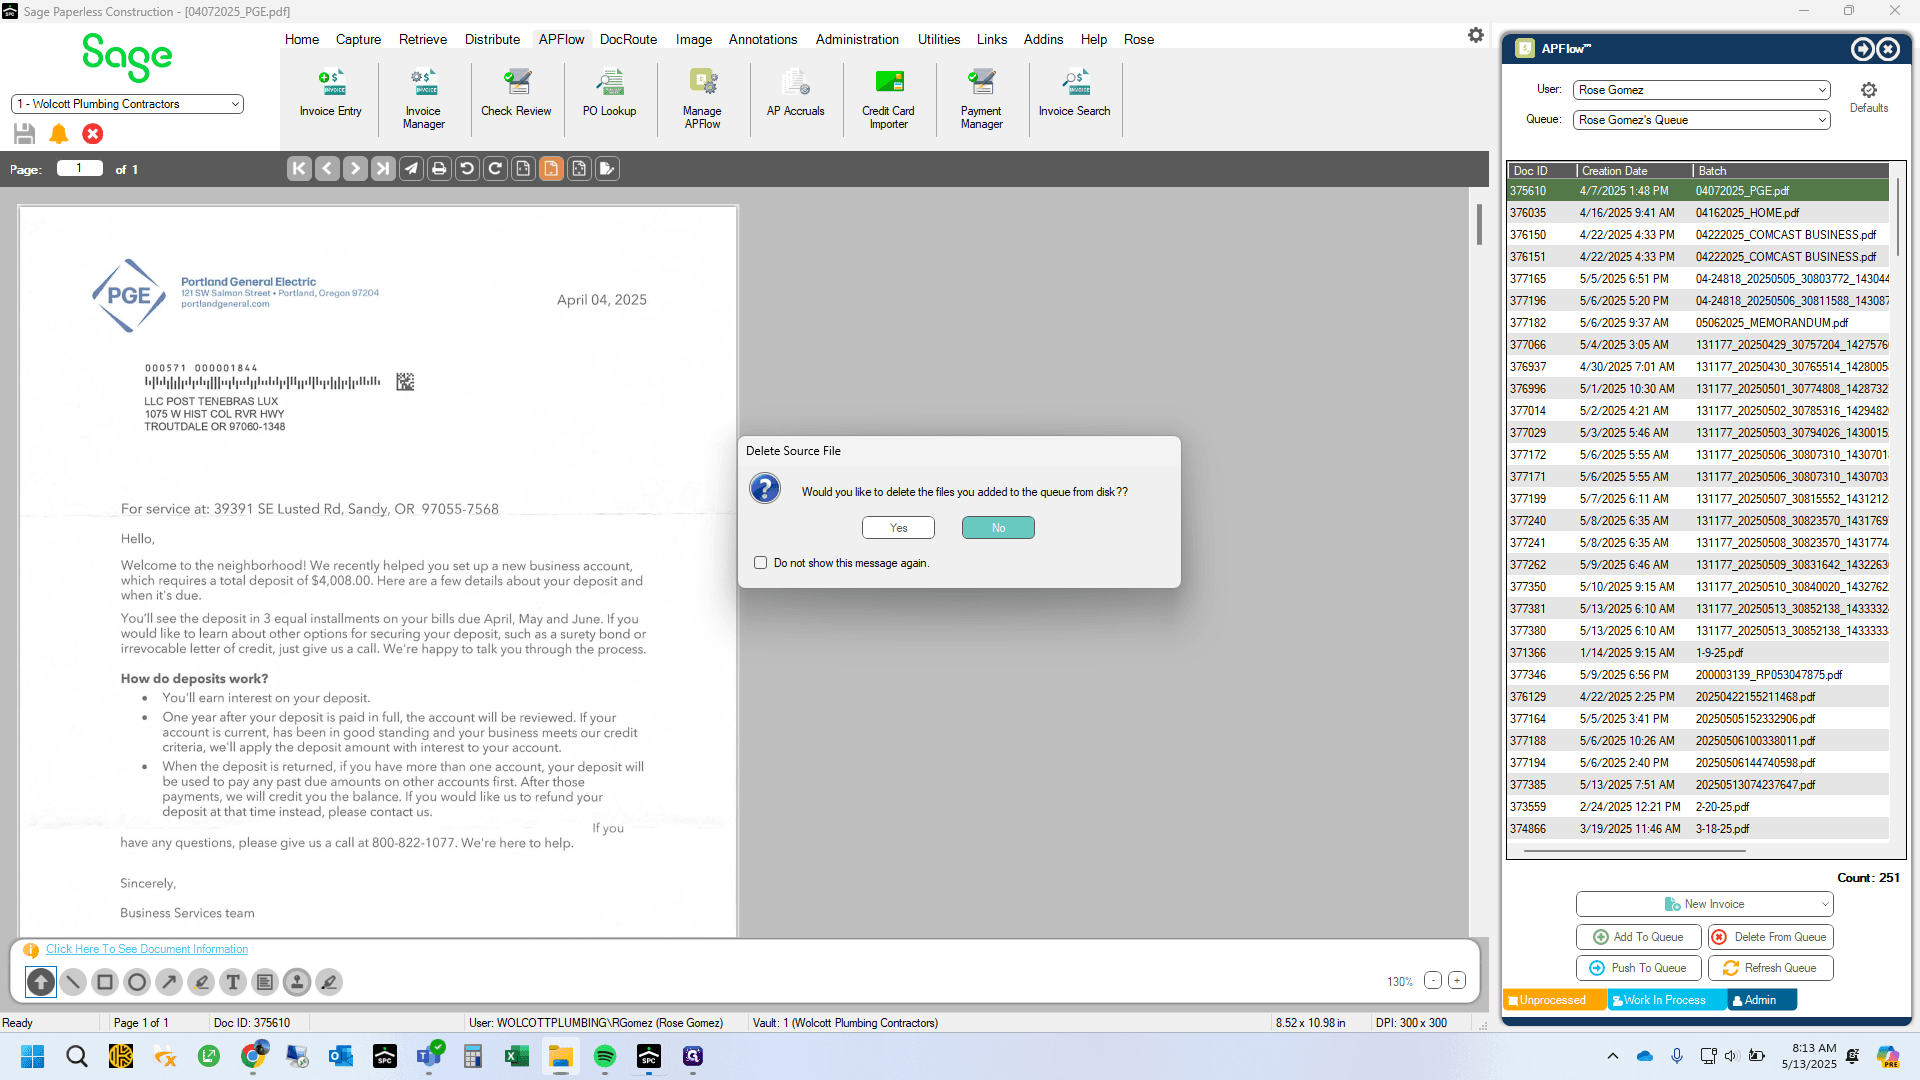Go to the next page

355,169
